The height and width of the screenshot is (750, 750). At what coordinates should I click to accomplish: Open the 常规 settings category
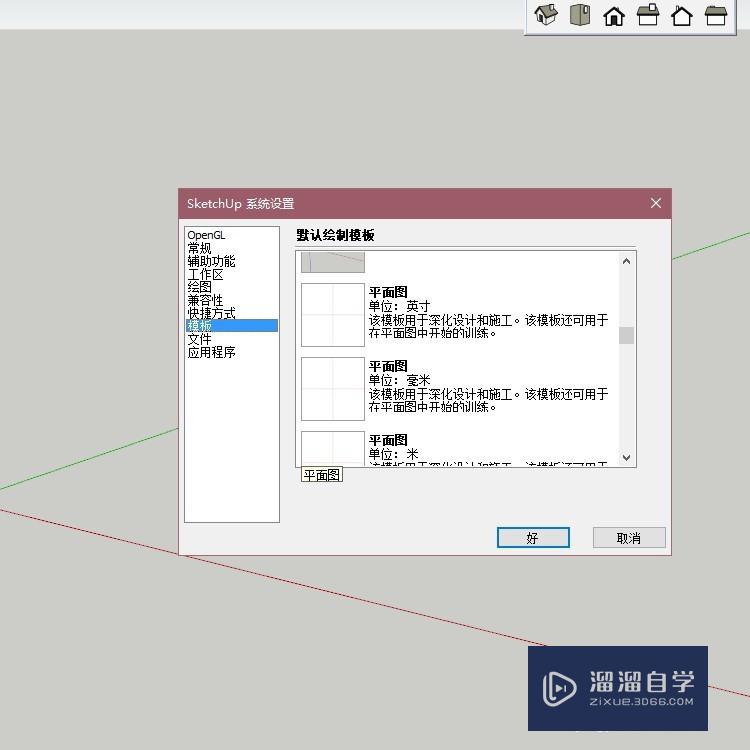(199, 248)
